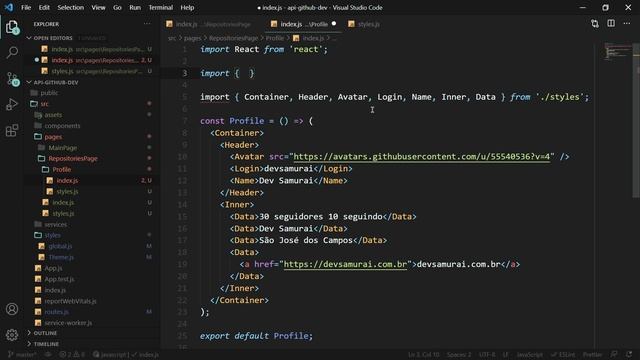Screen dimensions: 640x360
Task: Expand the components folder
Action: click(x=62, y=126)
